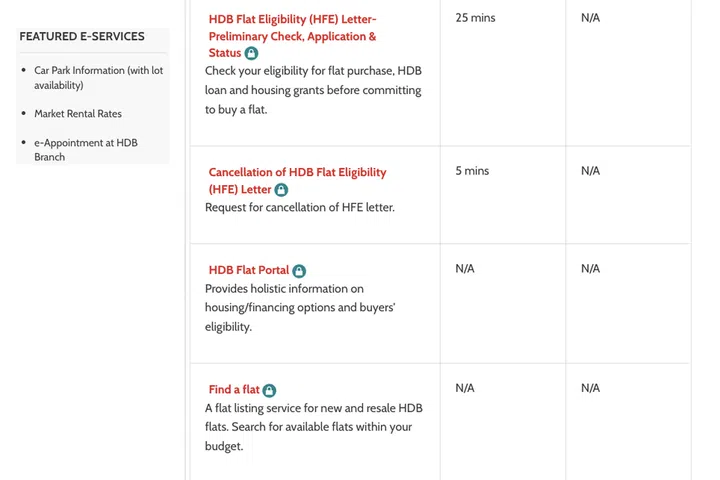
Task: Click the FEATURED E-SERVICES heading
Action: tap(82, 37)
